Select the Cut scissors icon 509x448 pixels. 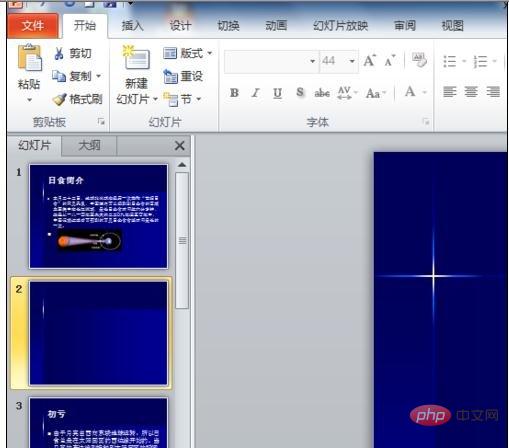59,53
